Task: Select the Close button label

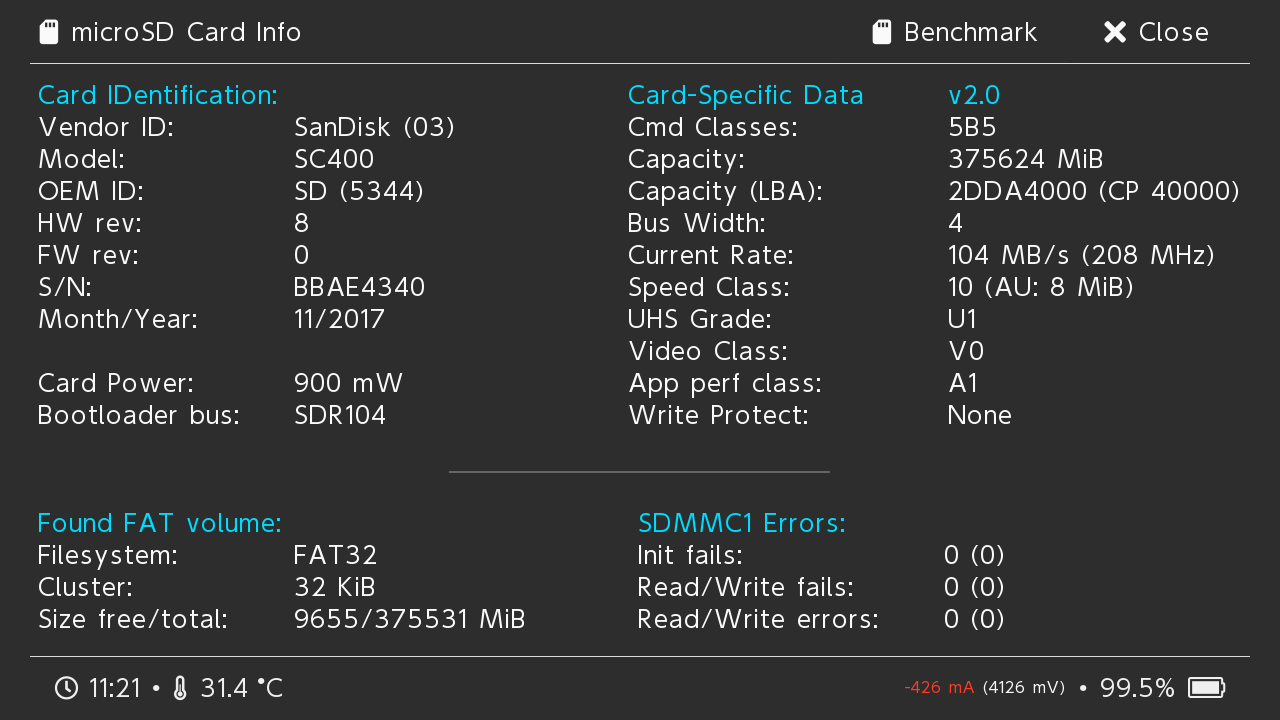Action: tap(1174, 32)
